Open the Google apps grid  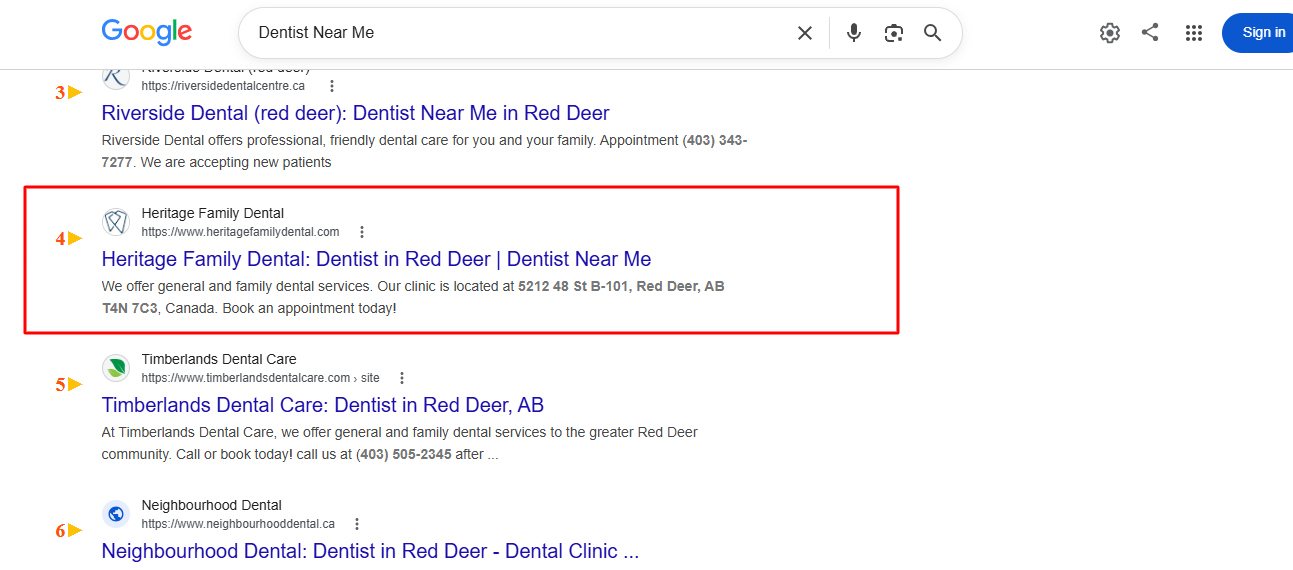[1193, 33]
